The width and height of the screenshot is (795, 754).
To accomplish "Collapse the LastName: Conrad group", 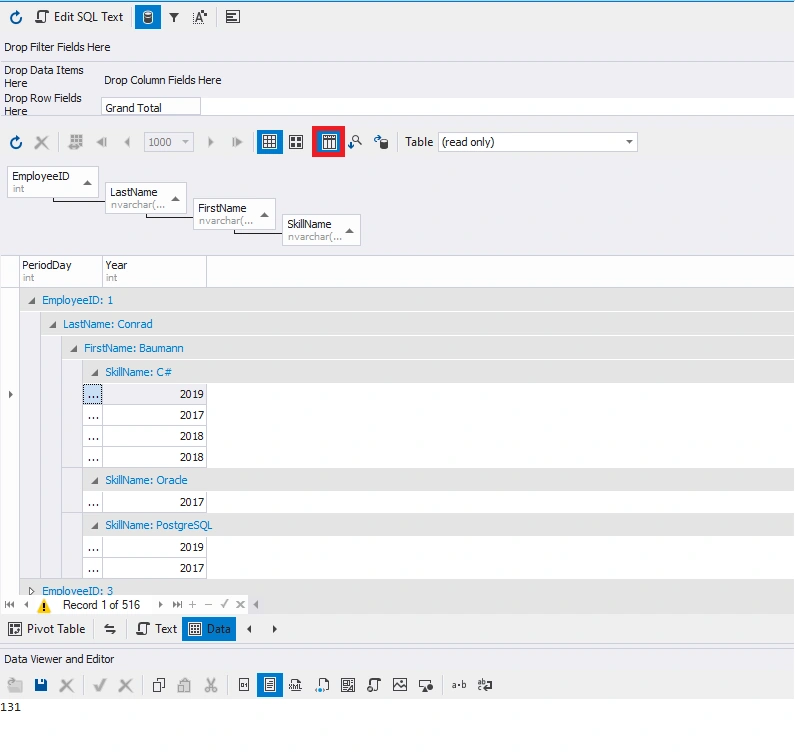I will (53, 325).
